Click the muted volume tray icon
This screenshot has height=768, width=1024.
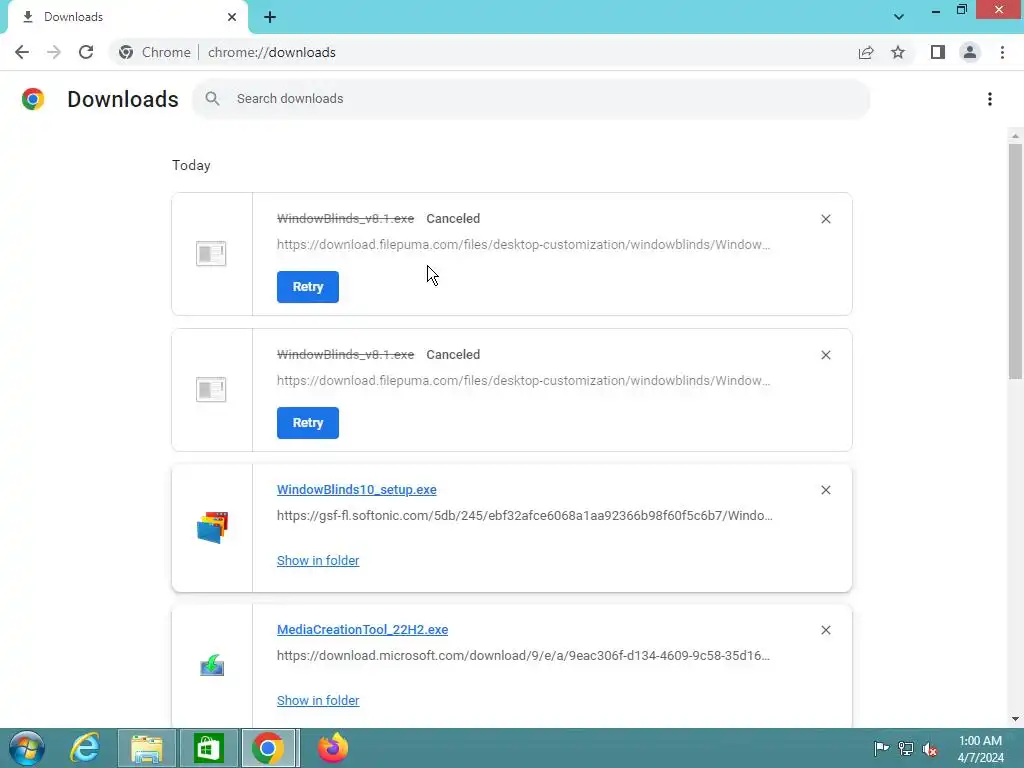[930, 748]
